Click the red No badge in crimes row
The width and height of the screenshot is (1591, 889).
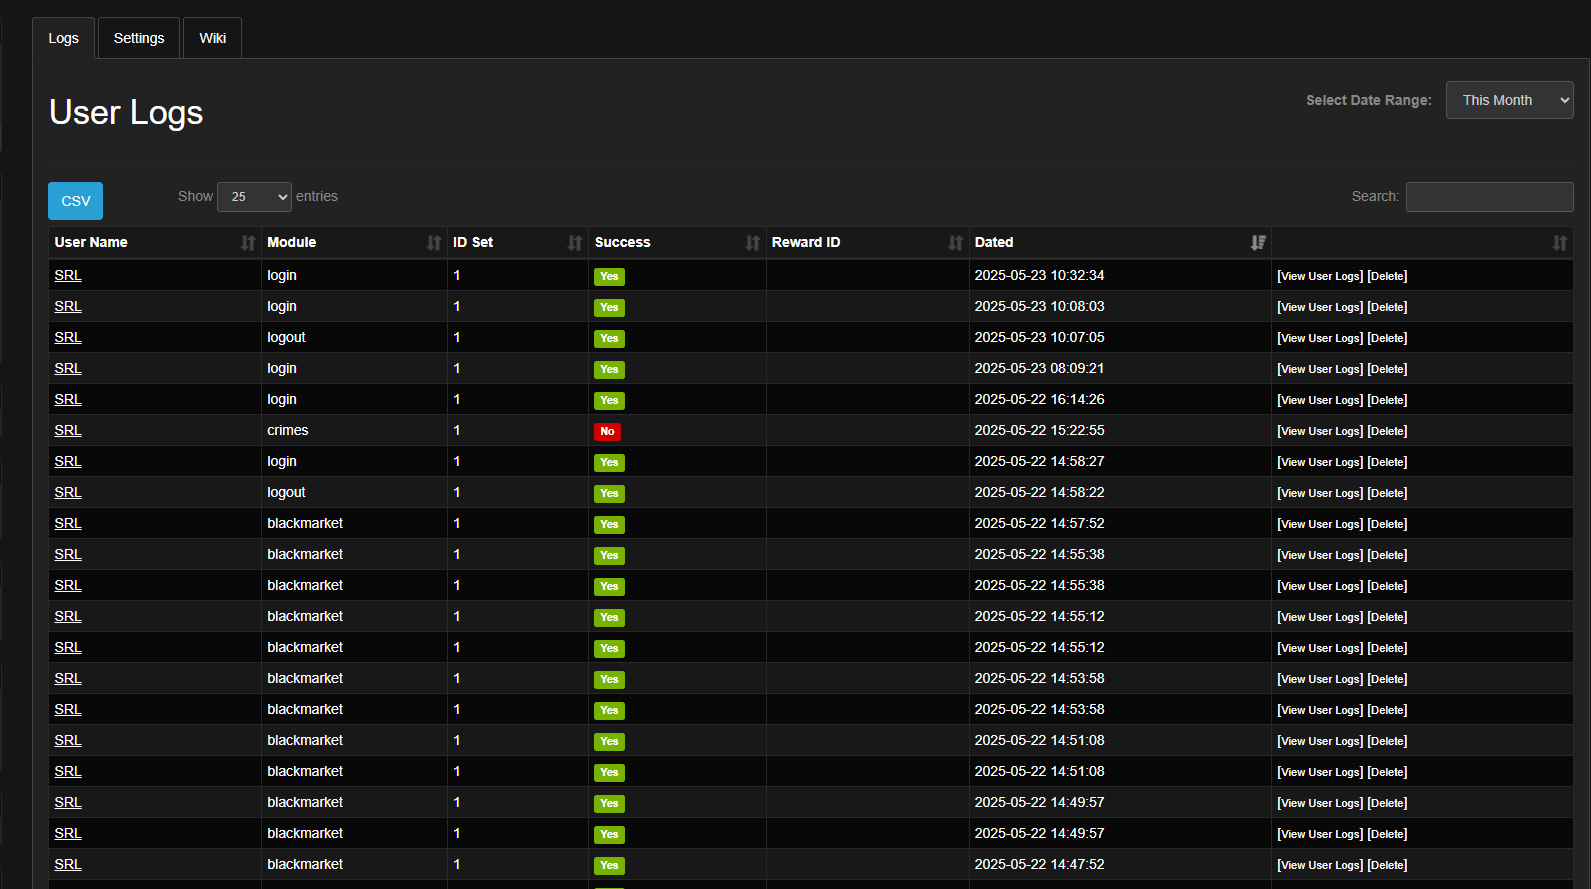coord(607,432)
